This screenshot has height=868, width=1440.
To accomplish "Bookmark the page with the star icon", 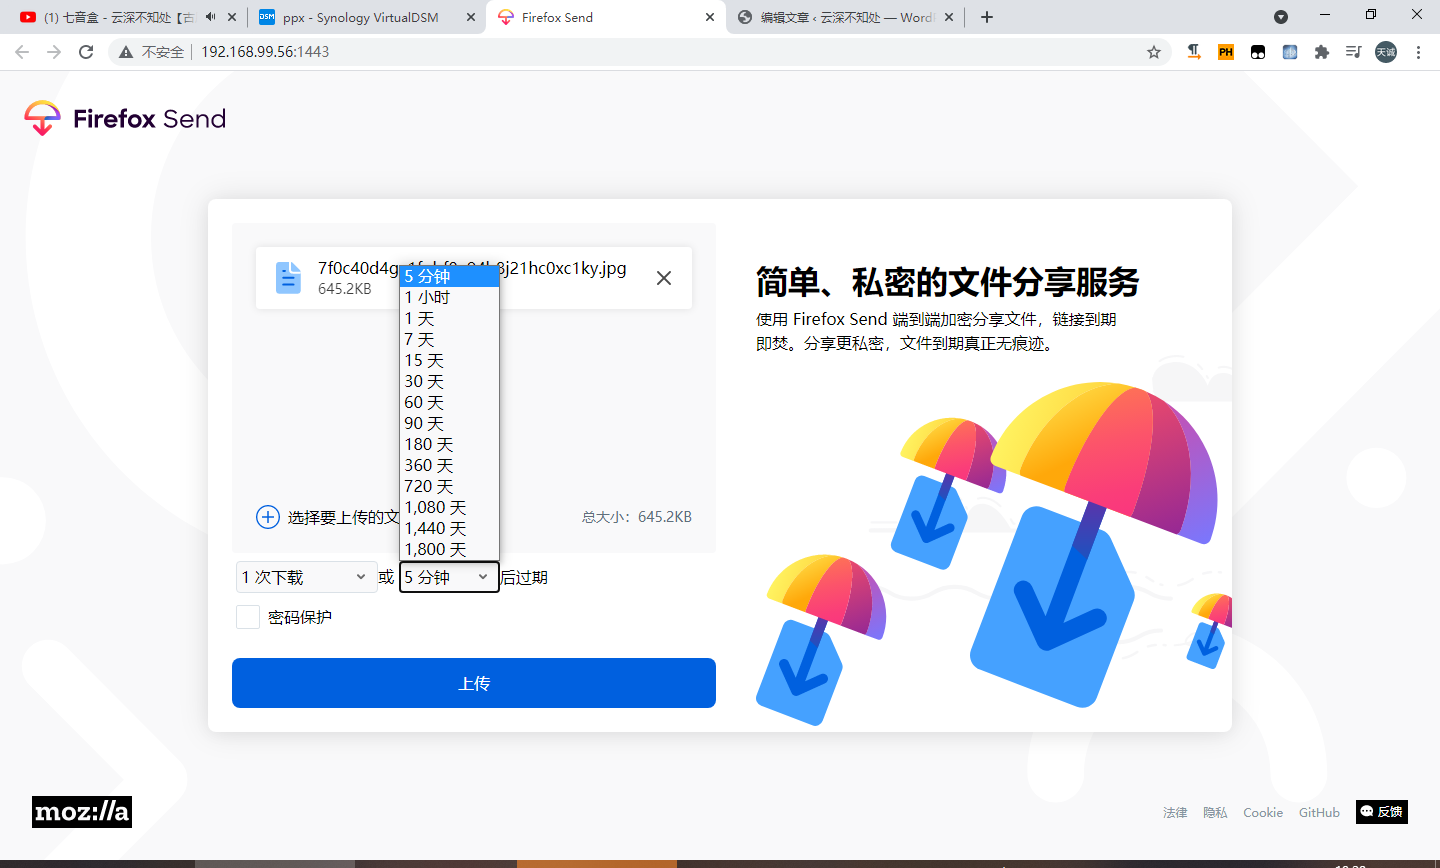I will click(1155, 51).
